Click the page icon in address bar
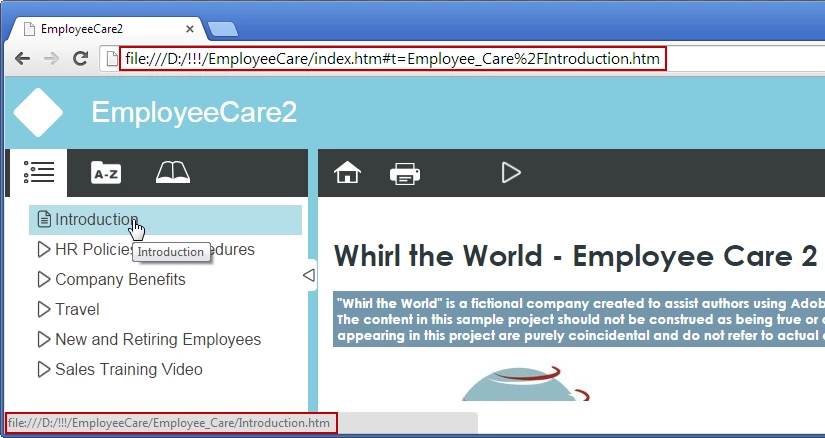 pos(112,58)
